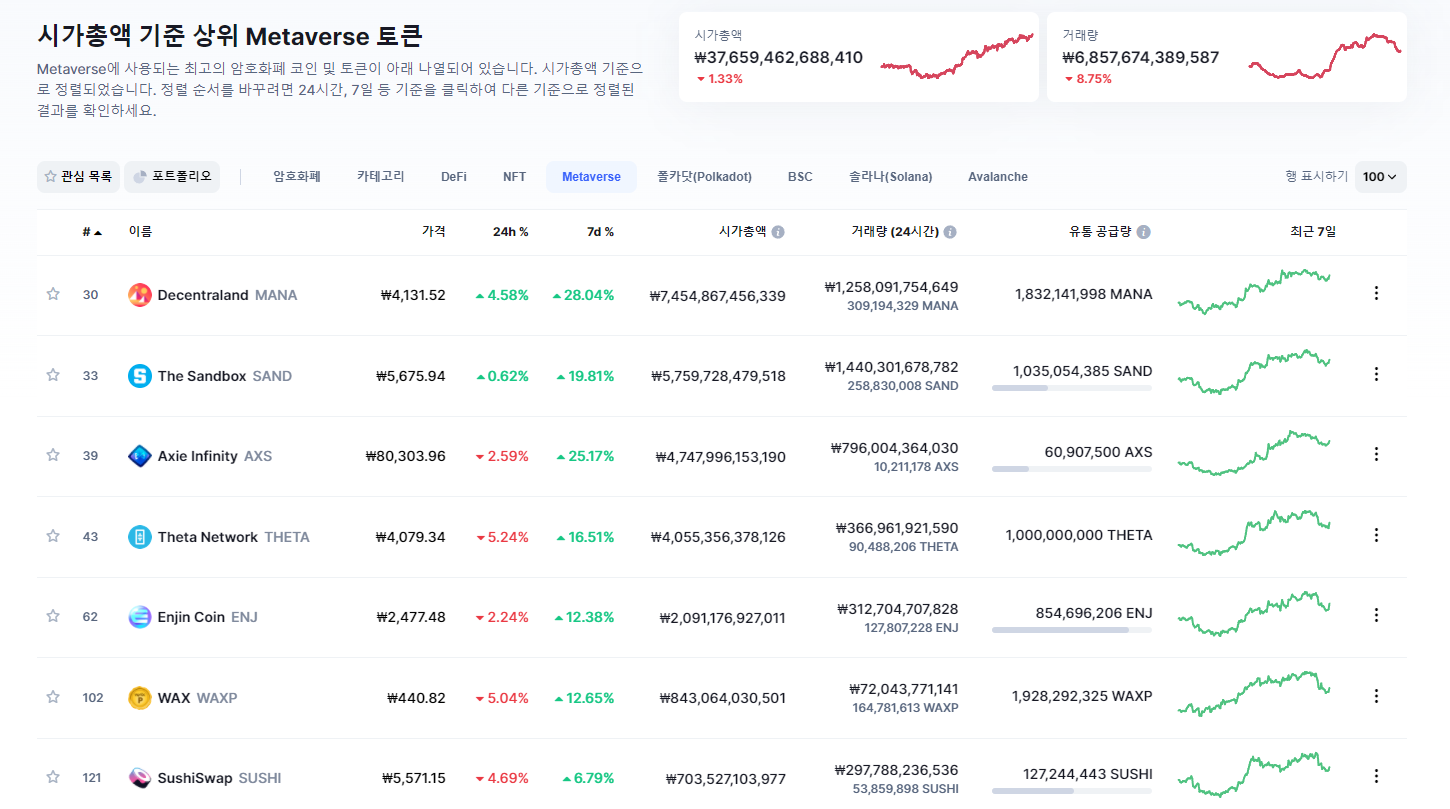The width and height of the screenshot is (1450, 809).
Task: Click the Axie Infinity supply progress bar
Action: [x=1072, y=468]
